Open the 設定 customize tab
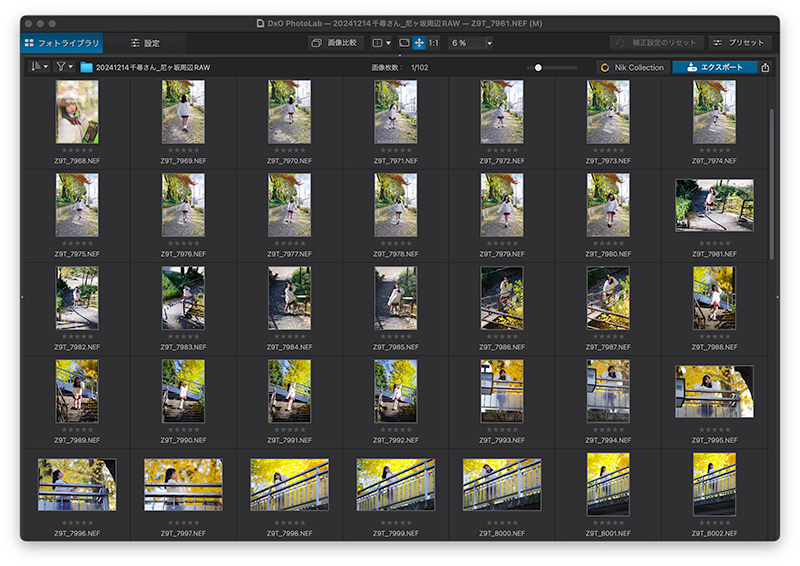The height and width of the screenshot is (566, 800). pos(145,43)
